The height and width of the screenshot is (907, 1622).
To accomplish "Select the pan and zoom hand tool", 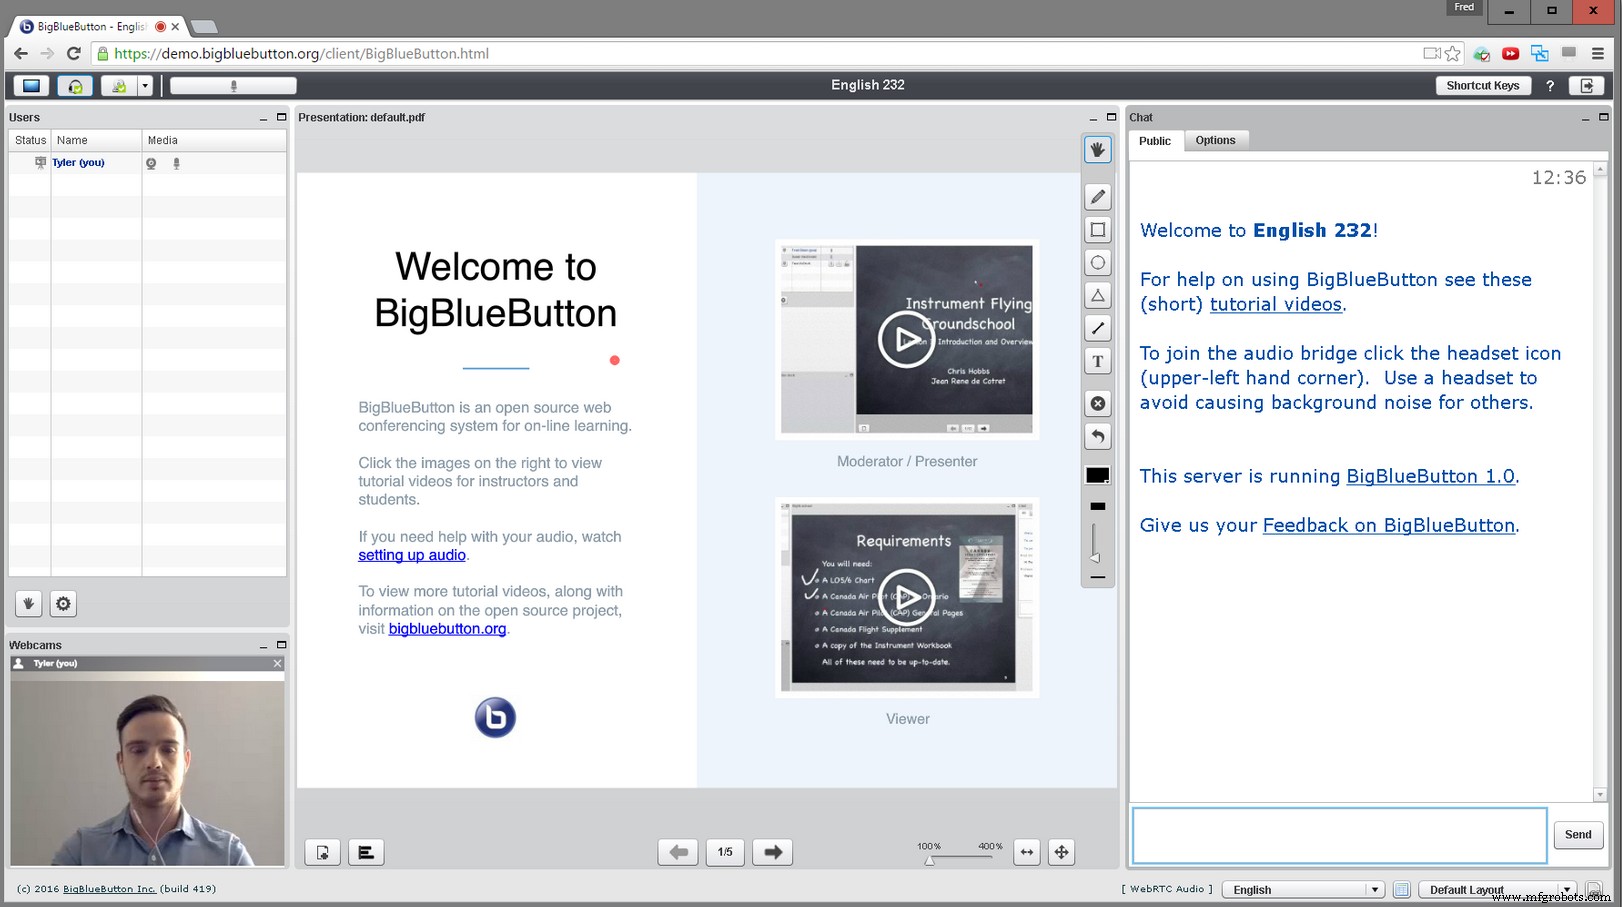I will pyautogui.click(x=1097, y=150).
